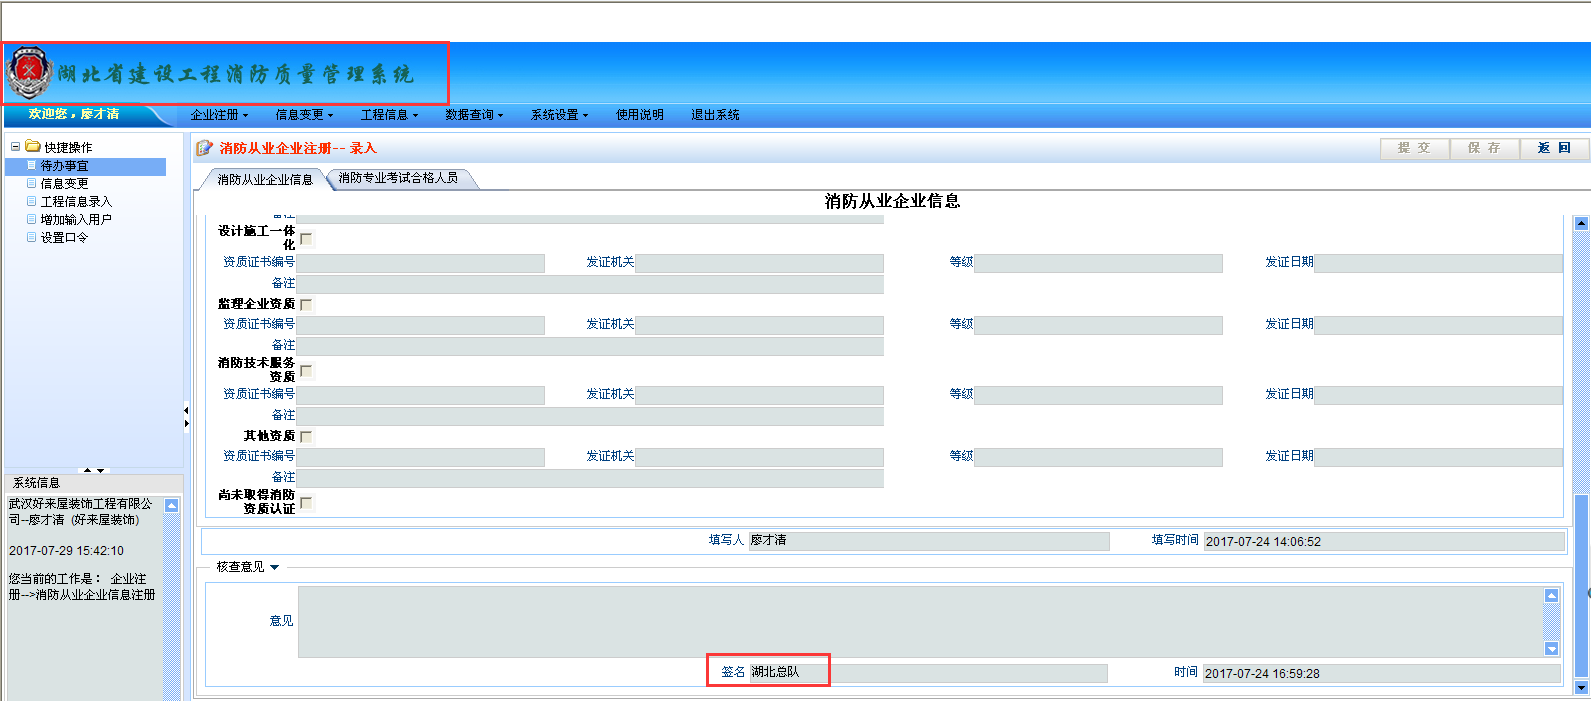The width and height of the screenshot is (1591, 701).
Task: Toggle the 设计施工一体化 checkbox
Action: coord(307,239)
